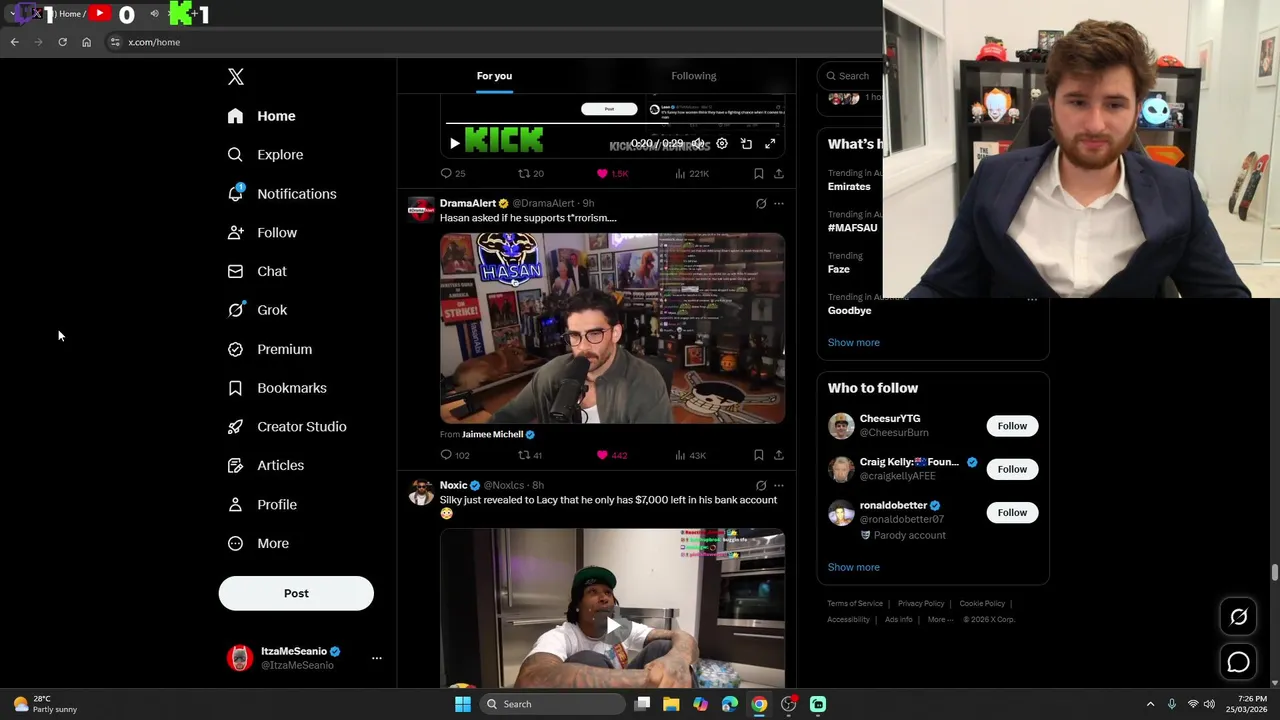Open Articles in the sidebar
The height and width of the screenshot is (720, 1280).
point(266,466)
